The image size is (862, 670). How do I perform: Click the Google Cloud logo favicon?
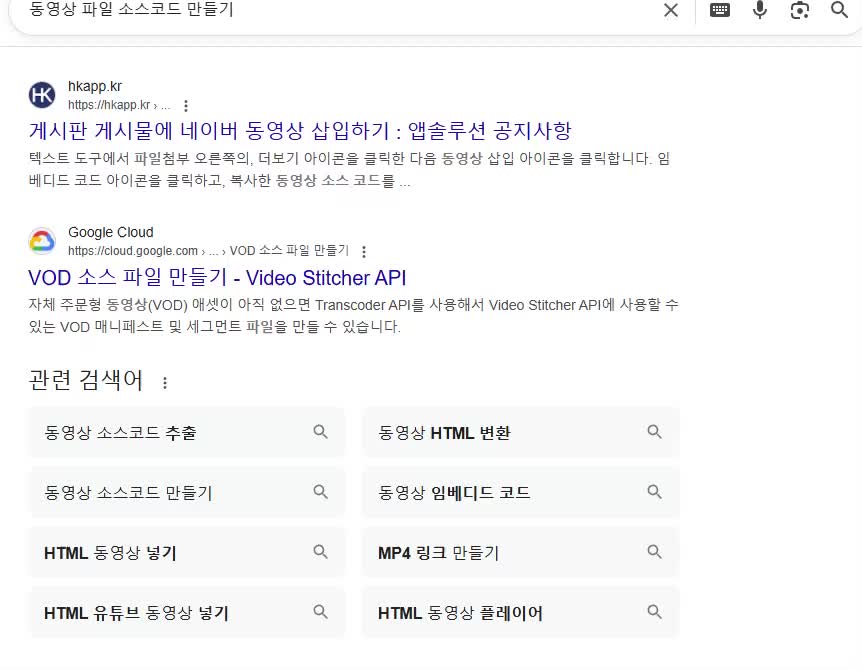pyautogui.click(x=42, y=241)
